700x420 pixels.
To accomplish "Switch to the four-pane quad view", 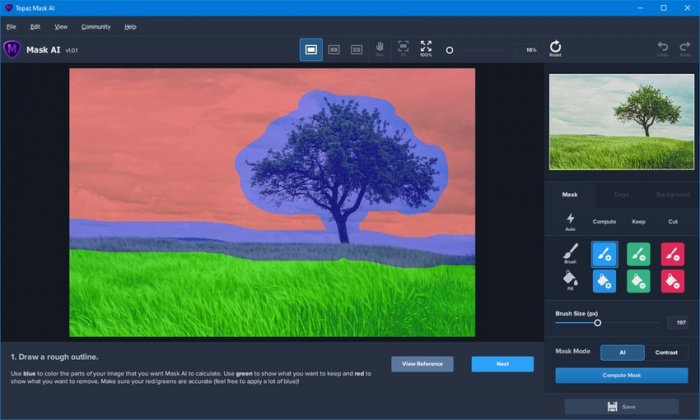I will click(x=357, y=50).
